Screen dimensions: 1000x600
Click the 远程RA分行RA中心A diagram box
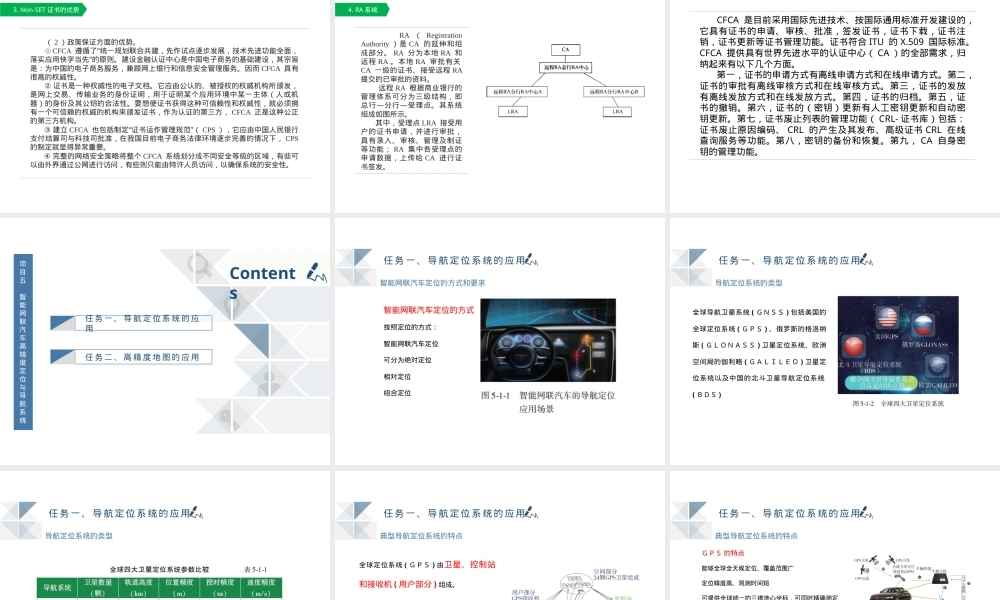517,92
